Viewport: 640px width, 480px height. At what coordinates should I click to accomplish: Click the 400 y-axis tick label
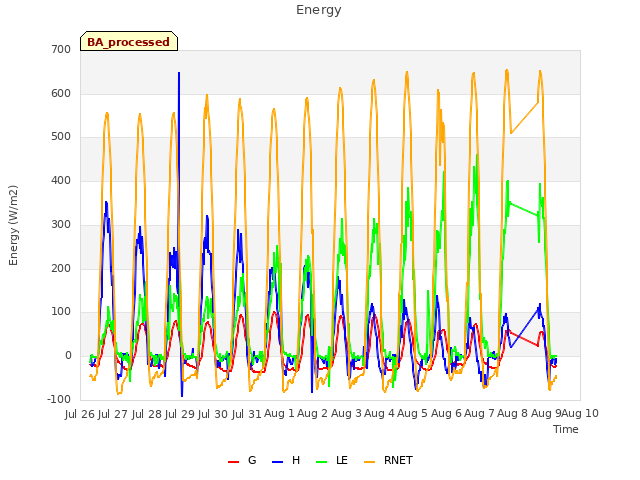pyautogui.click(x=61, y=180)
